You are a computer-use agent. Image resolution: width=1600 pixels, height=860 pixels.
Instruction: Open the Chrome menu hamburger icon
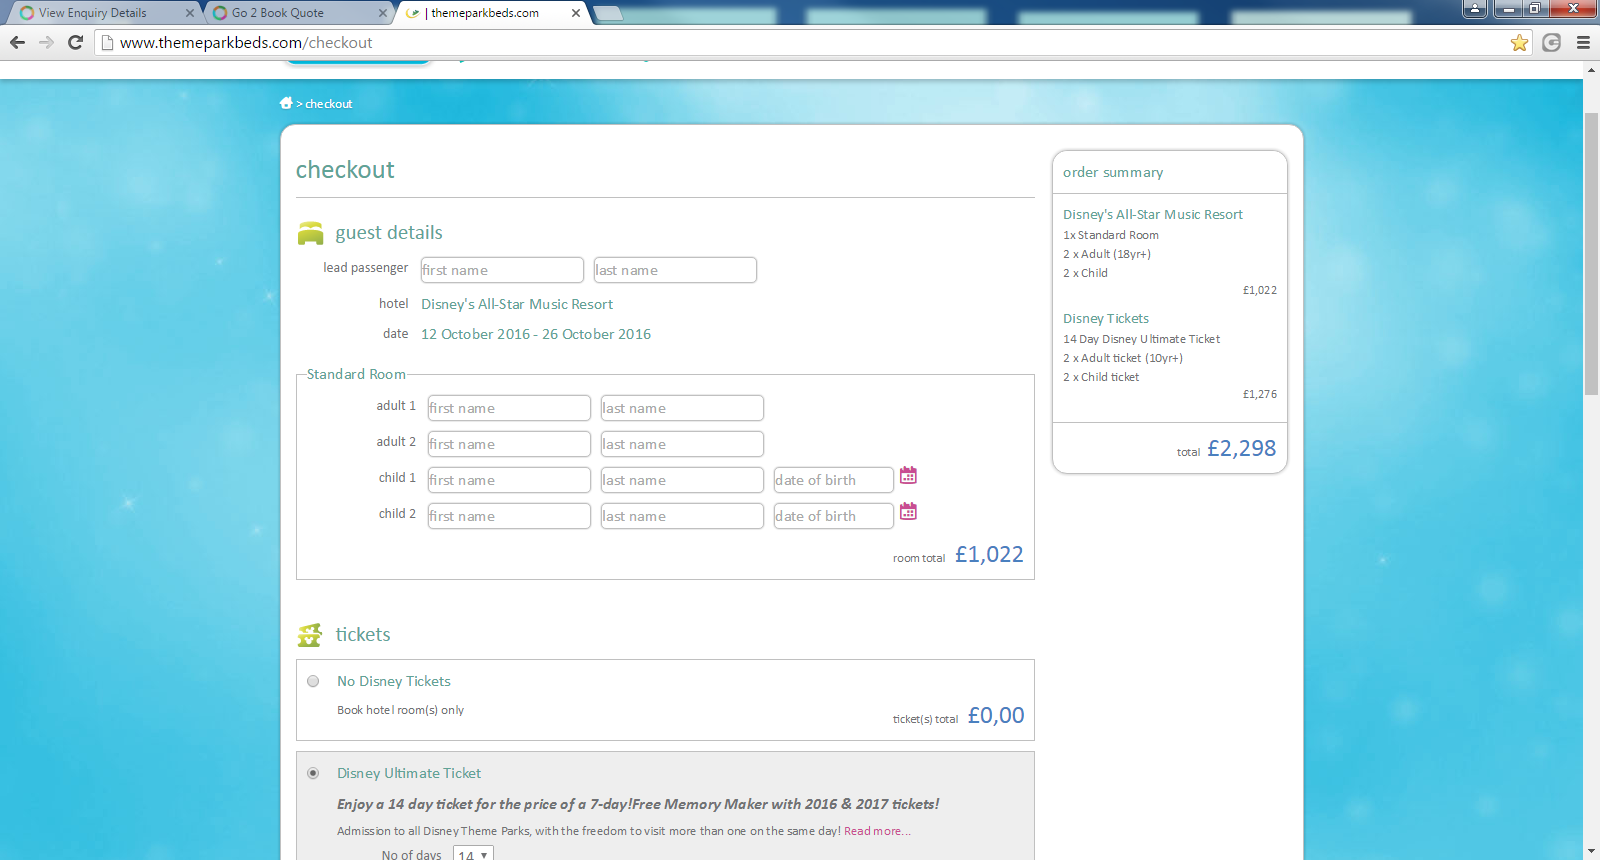[1583, 42]
